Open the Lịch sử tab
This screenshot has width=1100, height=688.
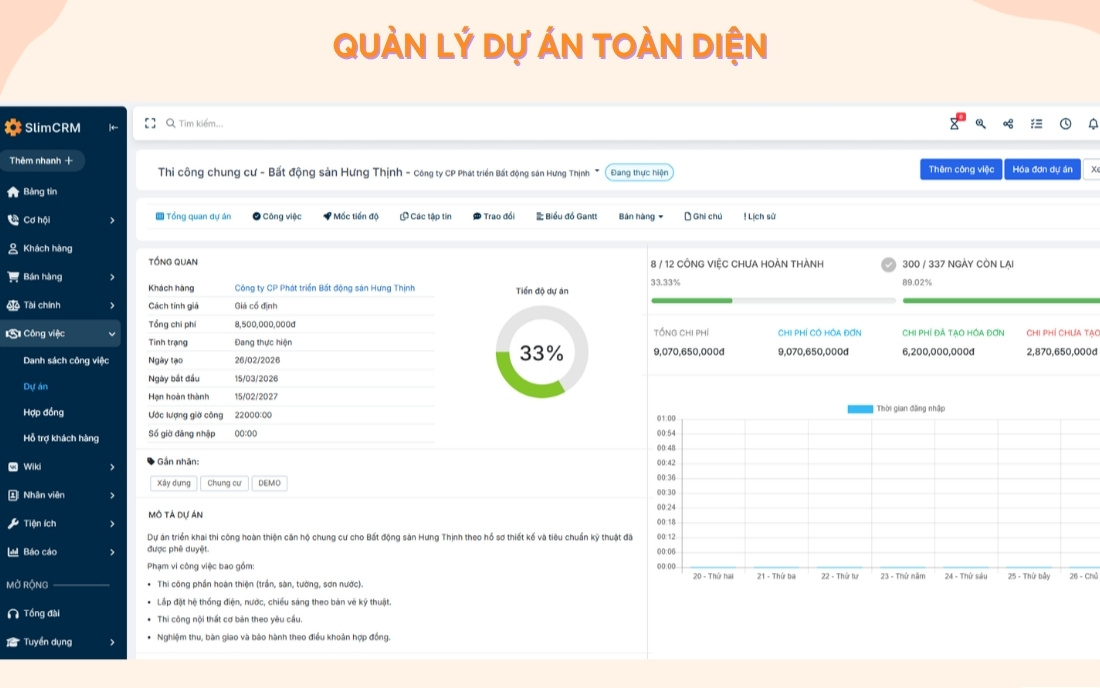pos(760,216)
